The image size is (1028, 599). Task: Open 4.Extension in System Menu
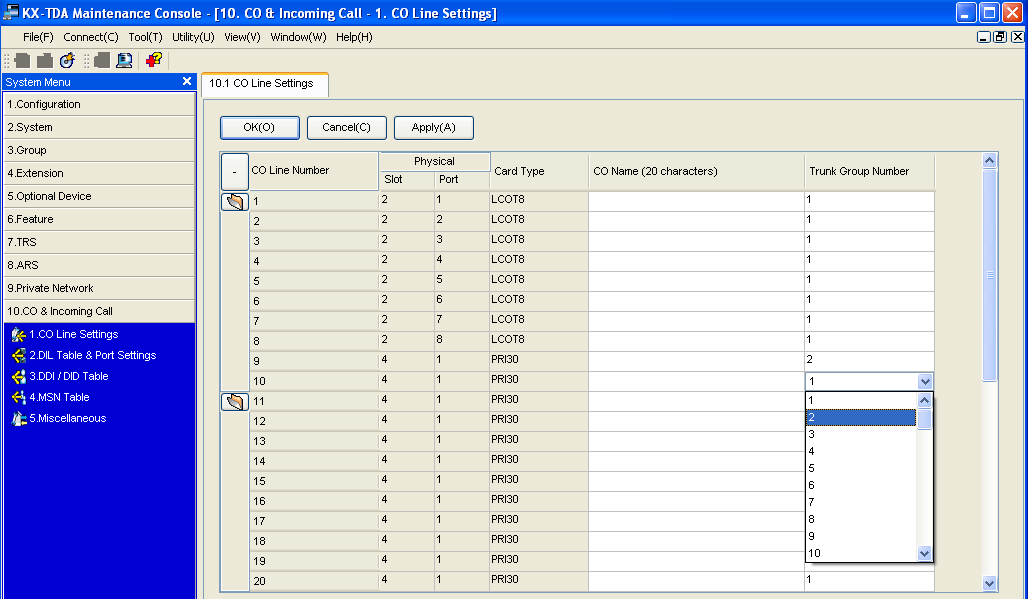tap(100, 173)
